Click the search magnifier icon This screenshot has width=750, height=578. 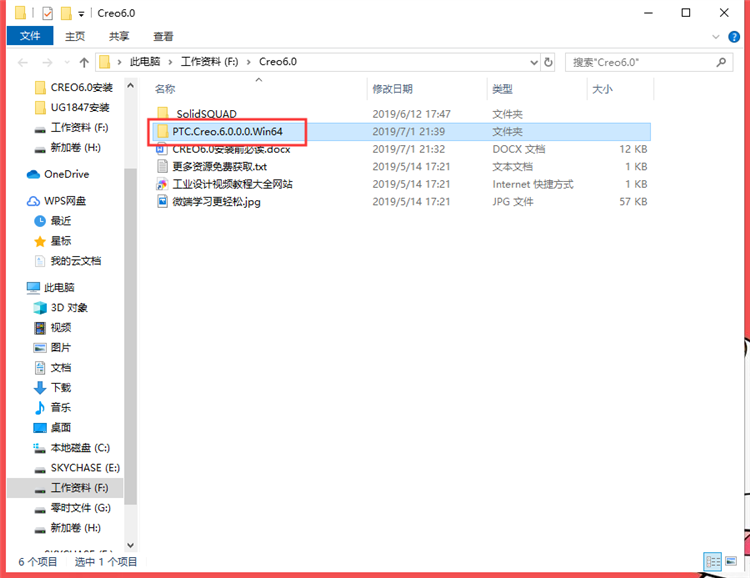pos(721,62)
